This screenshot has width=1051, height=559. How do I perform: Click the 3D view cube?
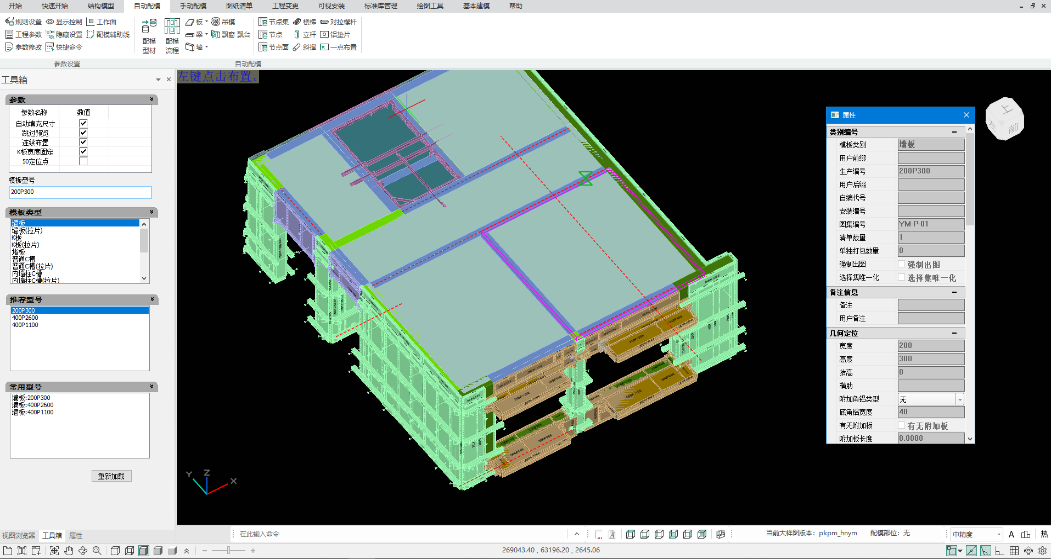pos(1005,117)
